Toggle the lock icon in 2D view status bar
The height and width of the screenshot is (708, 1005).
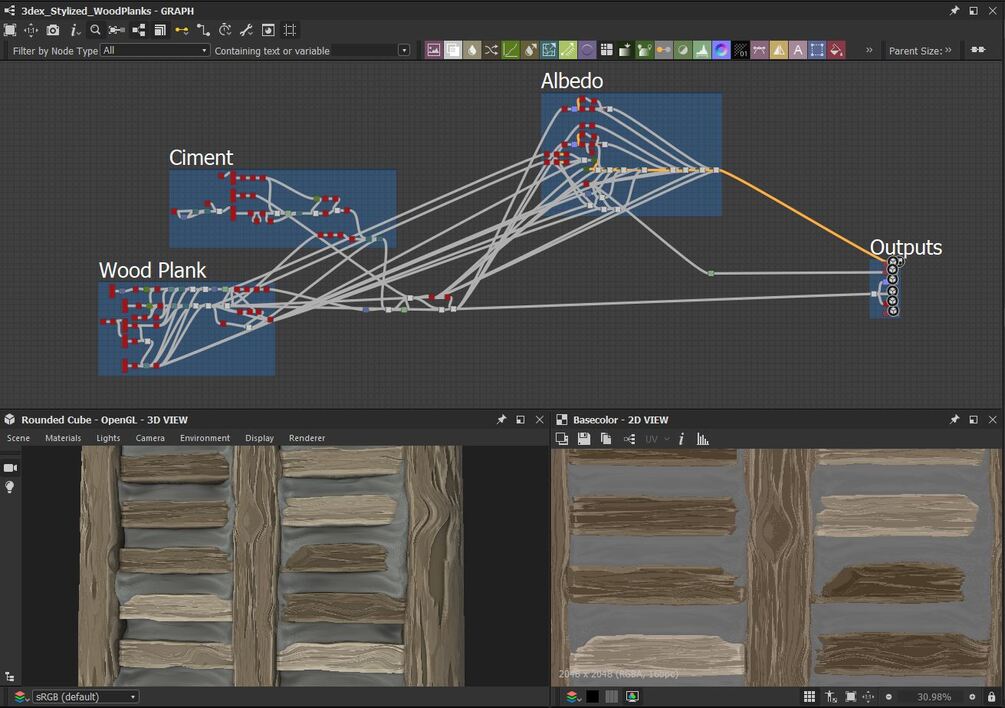pyautogui.click(x=991, y=697)
